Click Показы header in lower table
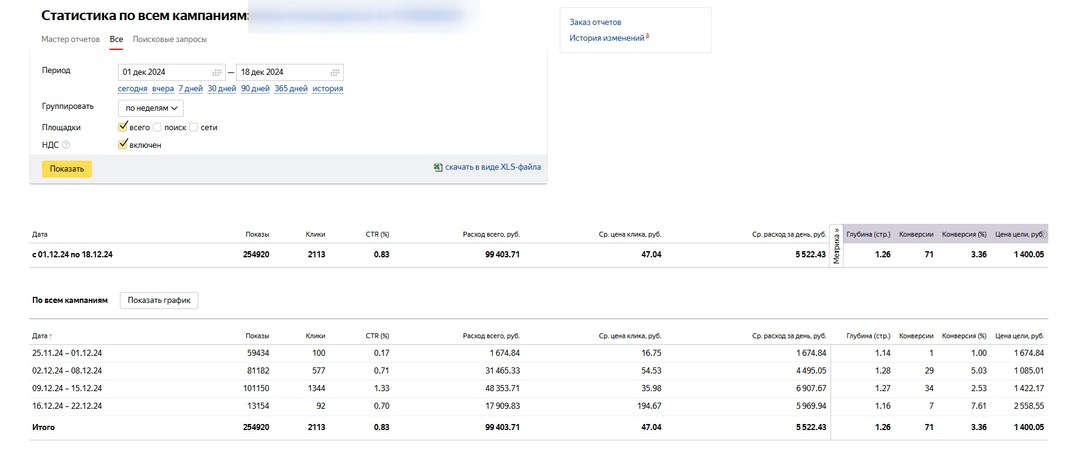 tap(257, 336)
